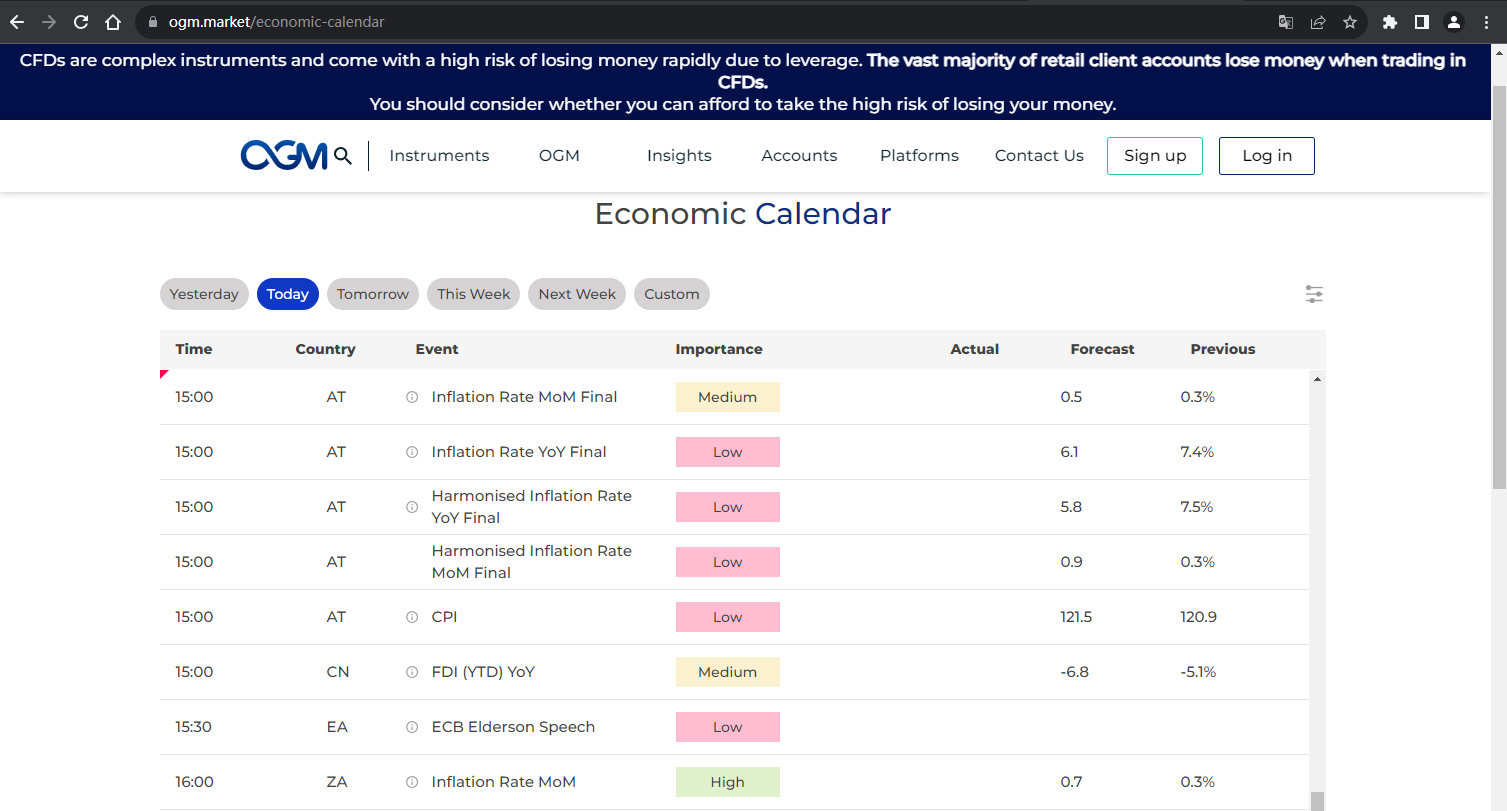Open browser extensions puzzle icon
This screenshot has height=811, width=1507.
pyautogui.click(x=1390, y=22)
